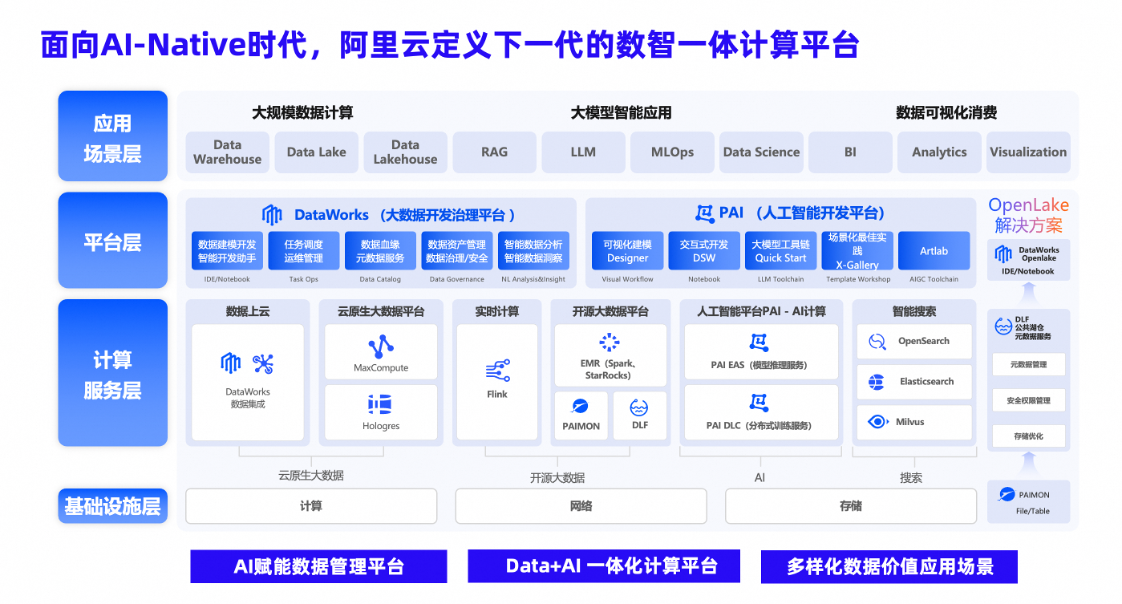
Task: Select 存储优化 in the OpenLake panel
Action: click(1028, 436)
